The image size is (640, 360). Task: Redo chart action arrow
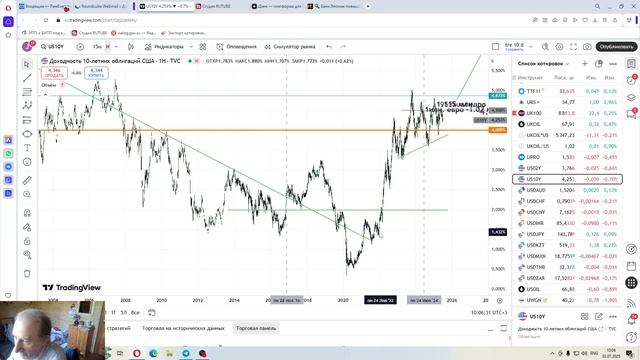[x=343, y=47]
